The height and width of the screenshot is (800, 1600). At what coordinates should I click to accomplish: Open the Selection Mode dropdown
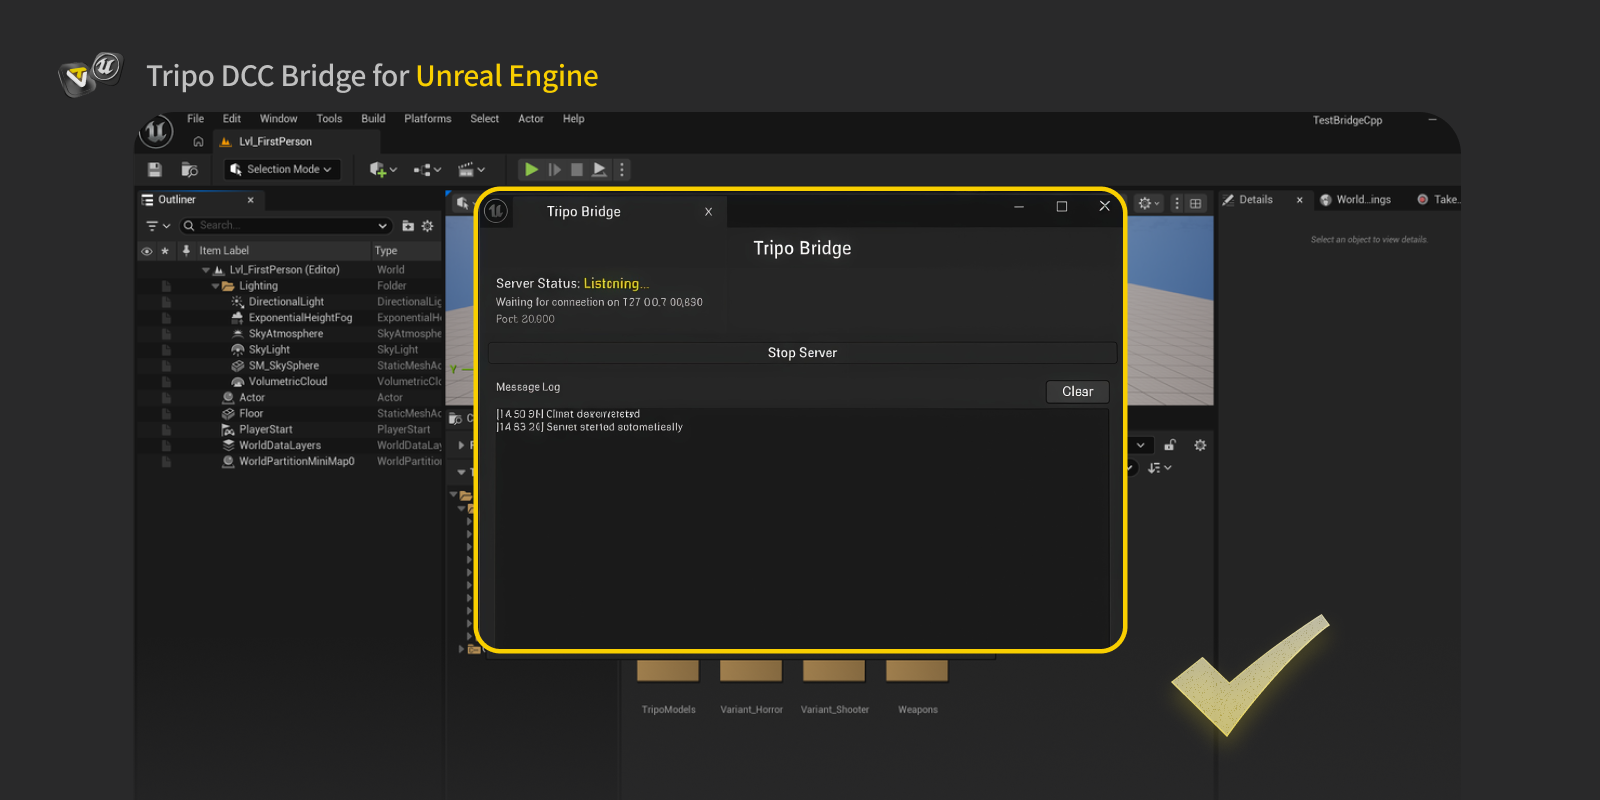tap(281, 170)
